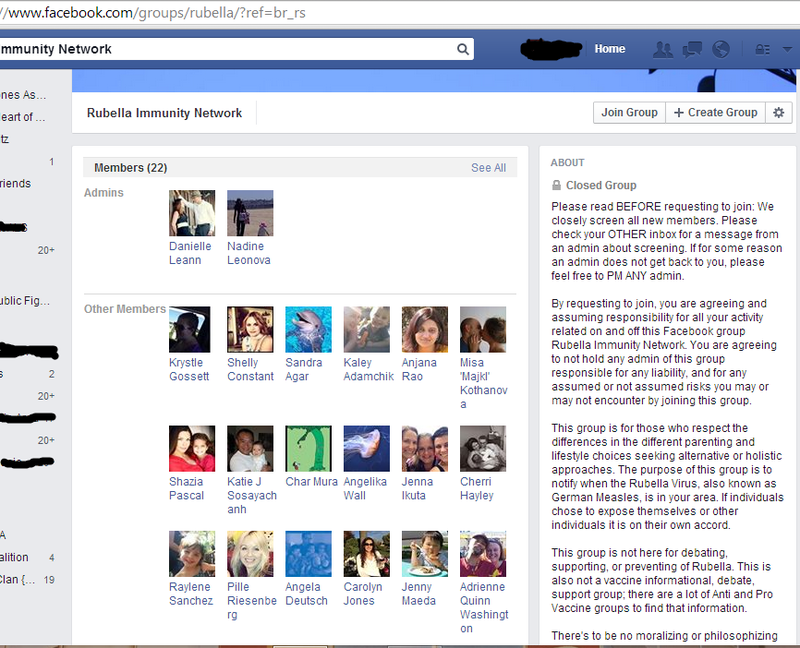Open the messages icon in the top bar
Image resolution: width=800 pixels, height=648 pixels.
tap(692, 49)
